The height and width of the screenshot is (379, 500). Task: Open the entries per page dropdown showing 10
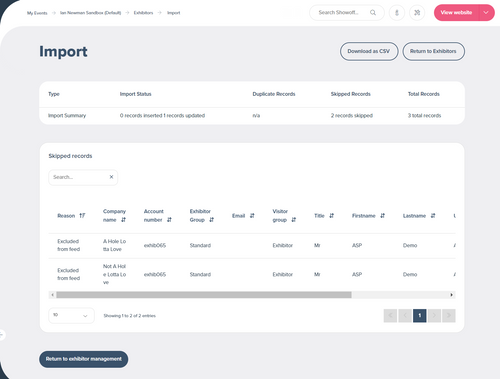coord(71,315)
